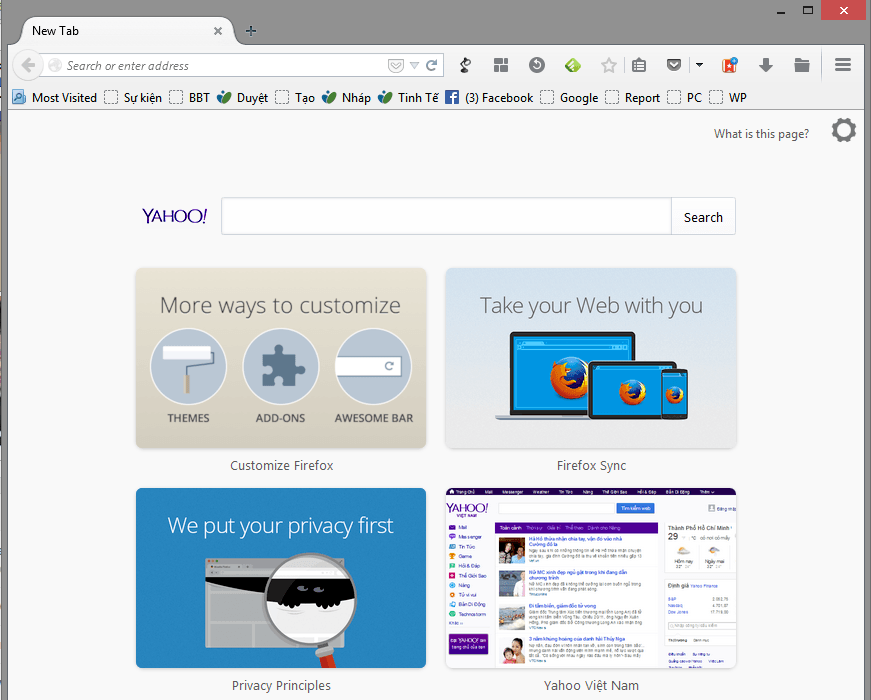Open Privacy Principles tile
Screen dimensions: 871x700
click(281, 578)
